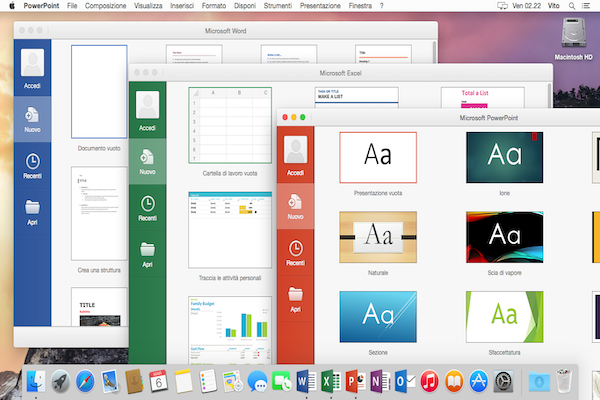Open Finder from the Dock
The image size is (600, 400).
[36, 381]
